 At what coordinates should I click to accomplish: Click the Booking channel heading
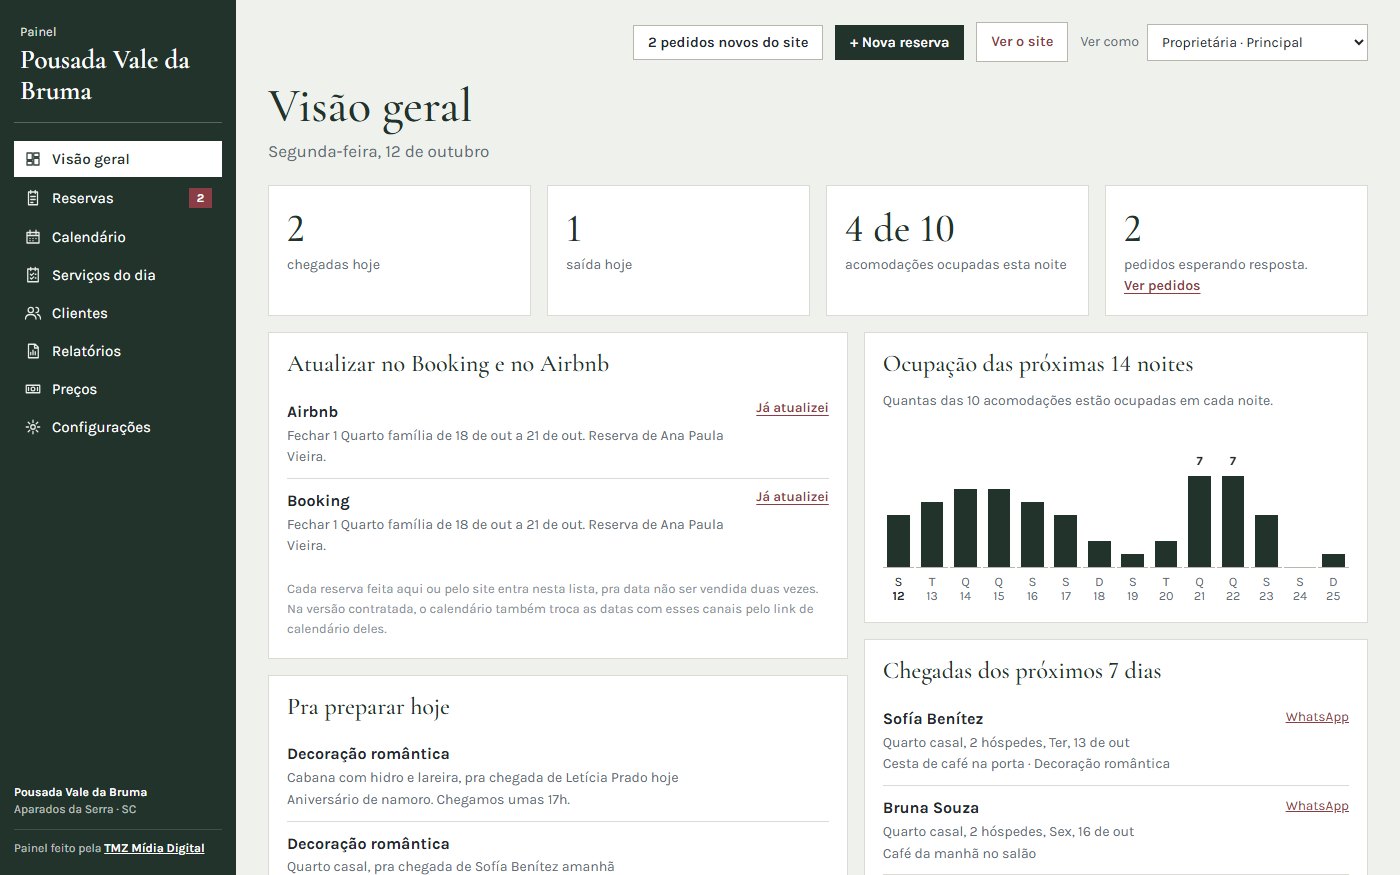[x=318, y=501]
